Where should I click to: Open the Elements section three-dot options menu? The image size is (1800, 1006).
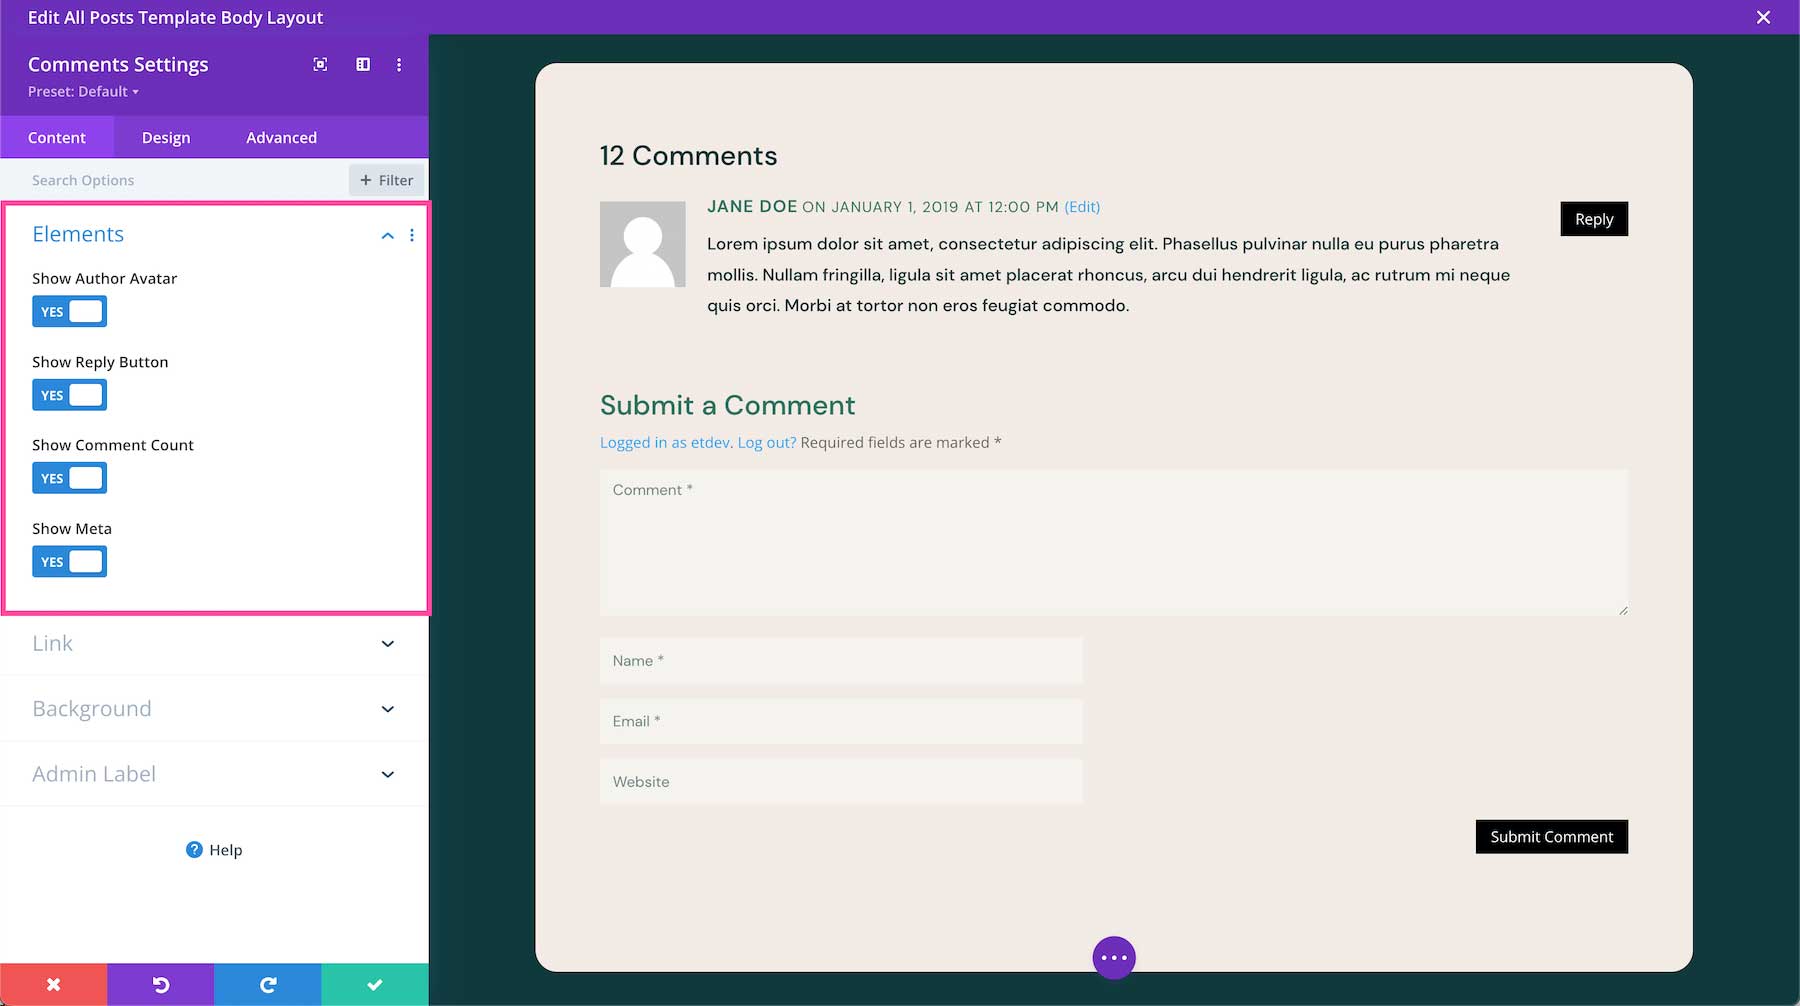pos(412,235)
